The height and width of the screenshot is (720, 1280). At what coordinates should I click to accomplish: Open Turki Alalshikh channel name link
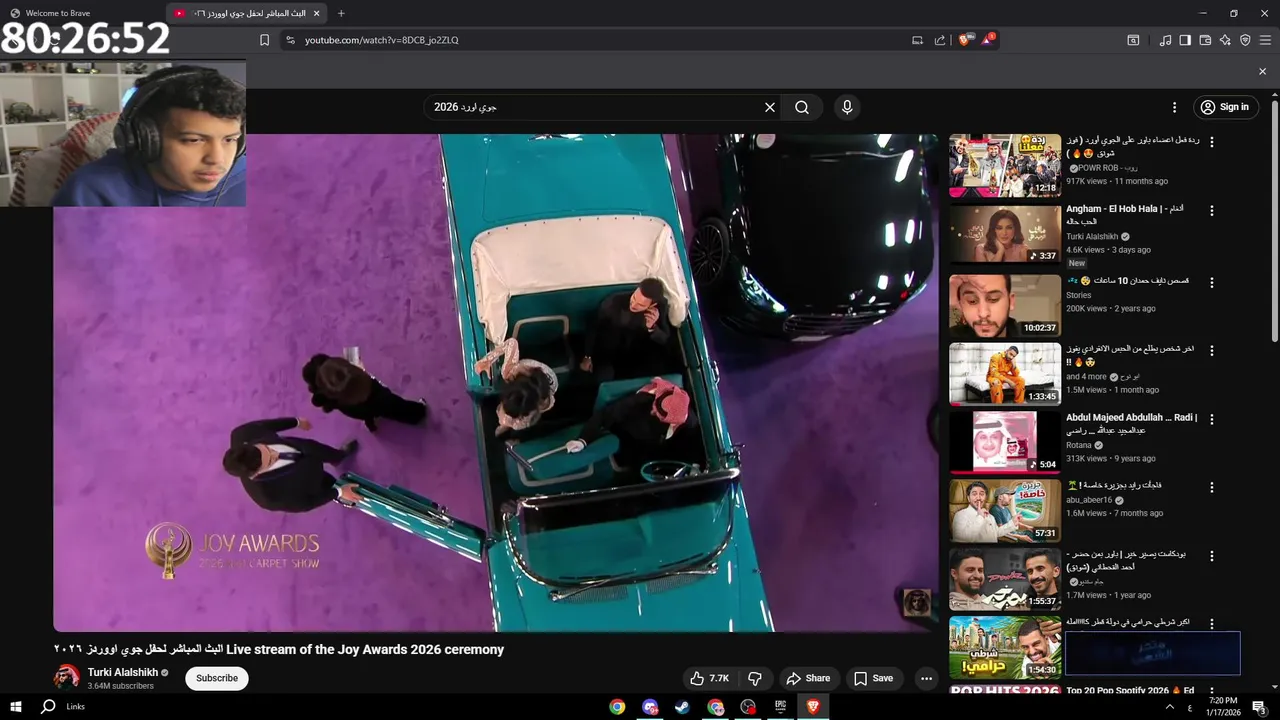[122, 672]
